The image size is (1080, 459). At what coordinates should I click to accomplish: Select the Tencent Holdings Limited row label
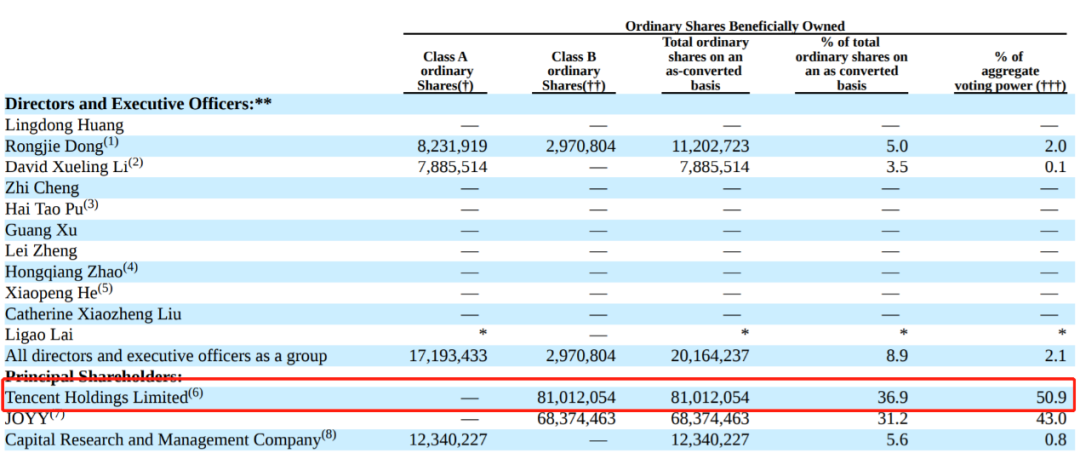[96, 398]
